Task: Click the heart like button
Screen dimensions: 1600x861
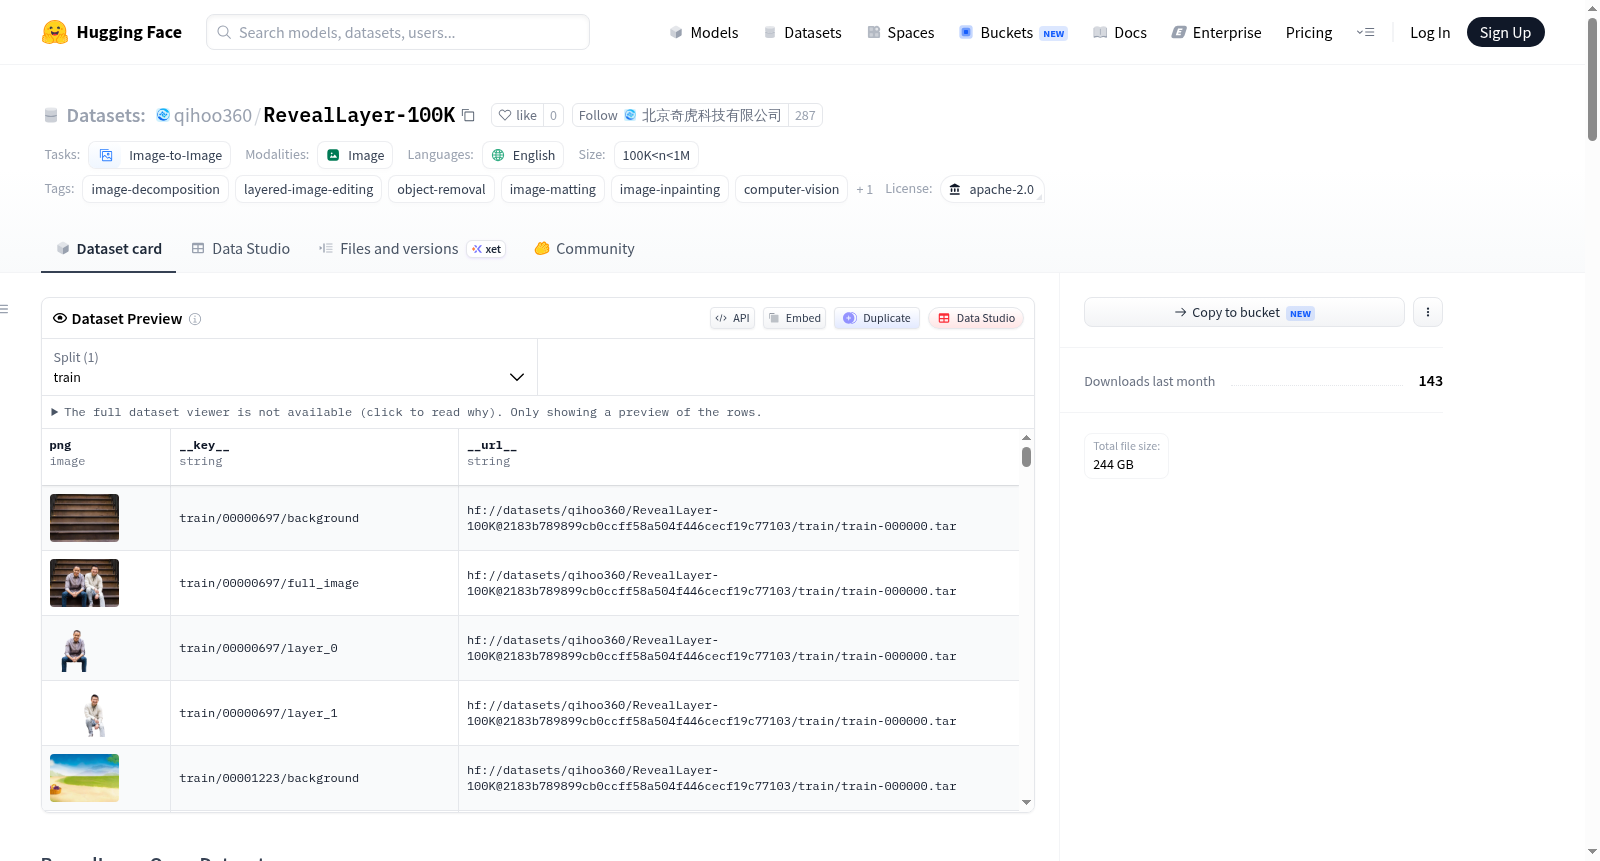Action: tap(518, 115)
